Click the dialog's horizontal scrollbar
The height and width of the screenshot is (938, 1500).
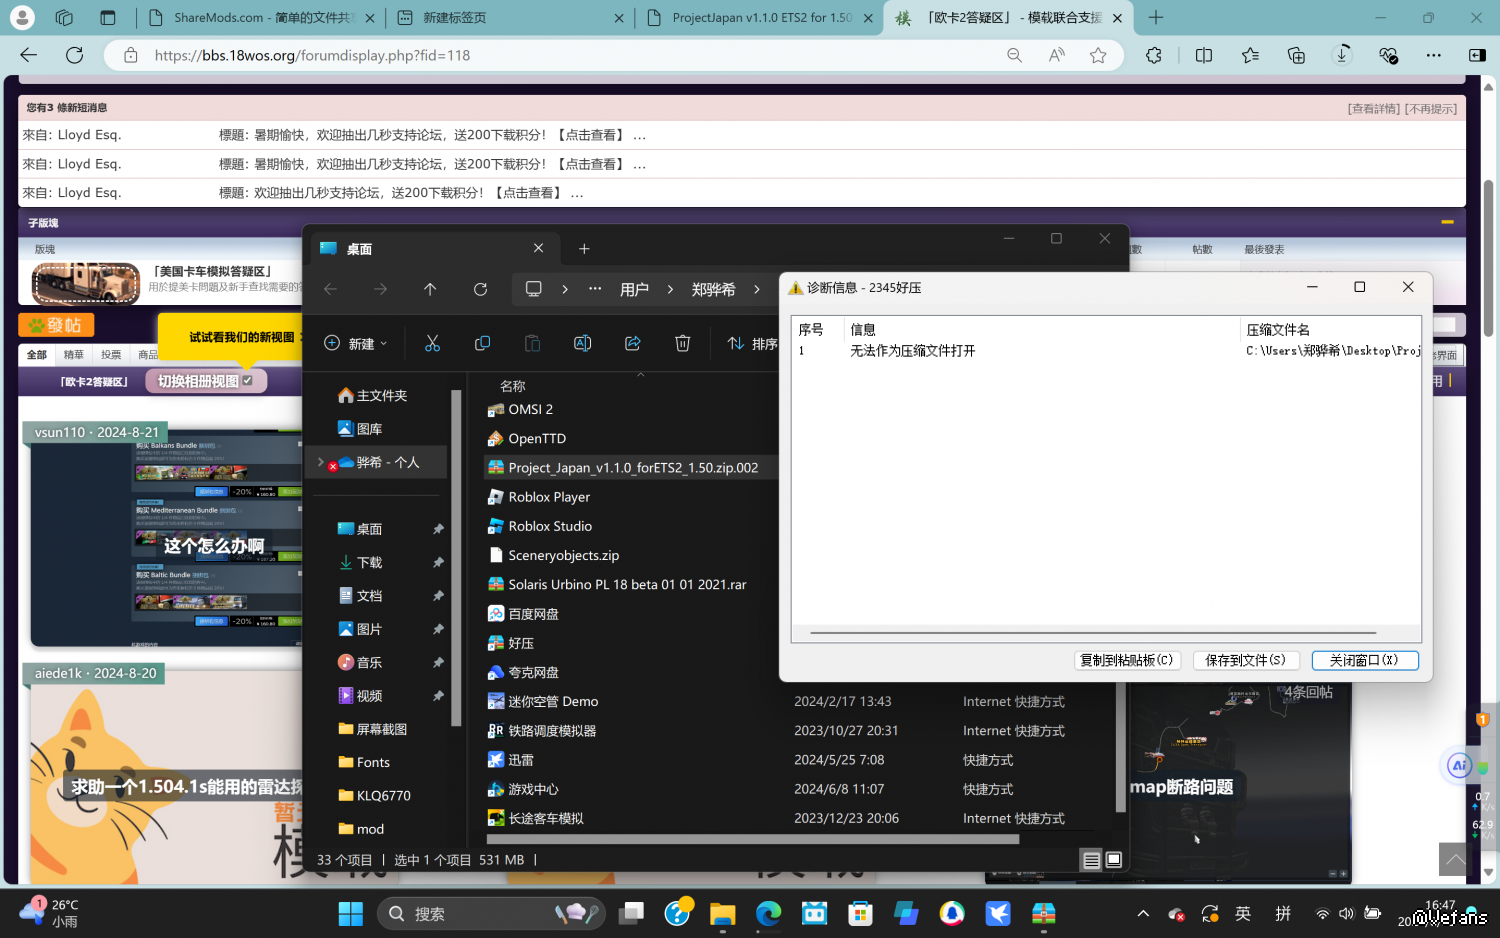[1092, 633]
